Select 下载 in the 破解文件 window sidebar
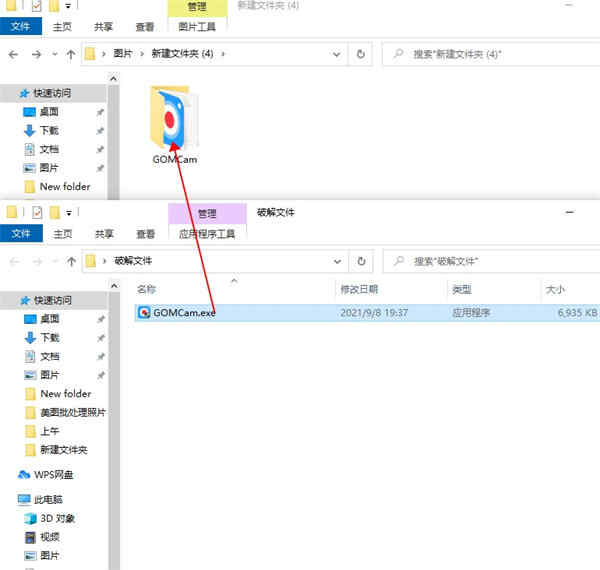This screenshot has width=600, height=570. pyautogui.click(x=50, y=337)
